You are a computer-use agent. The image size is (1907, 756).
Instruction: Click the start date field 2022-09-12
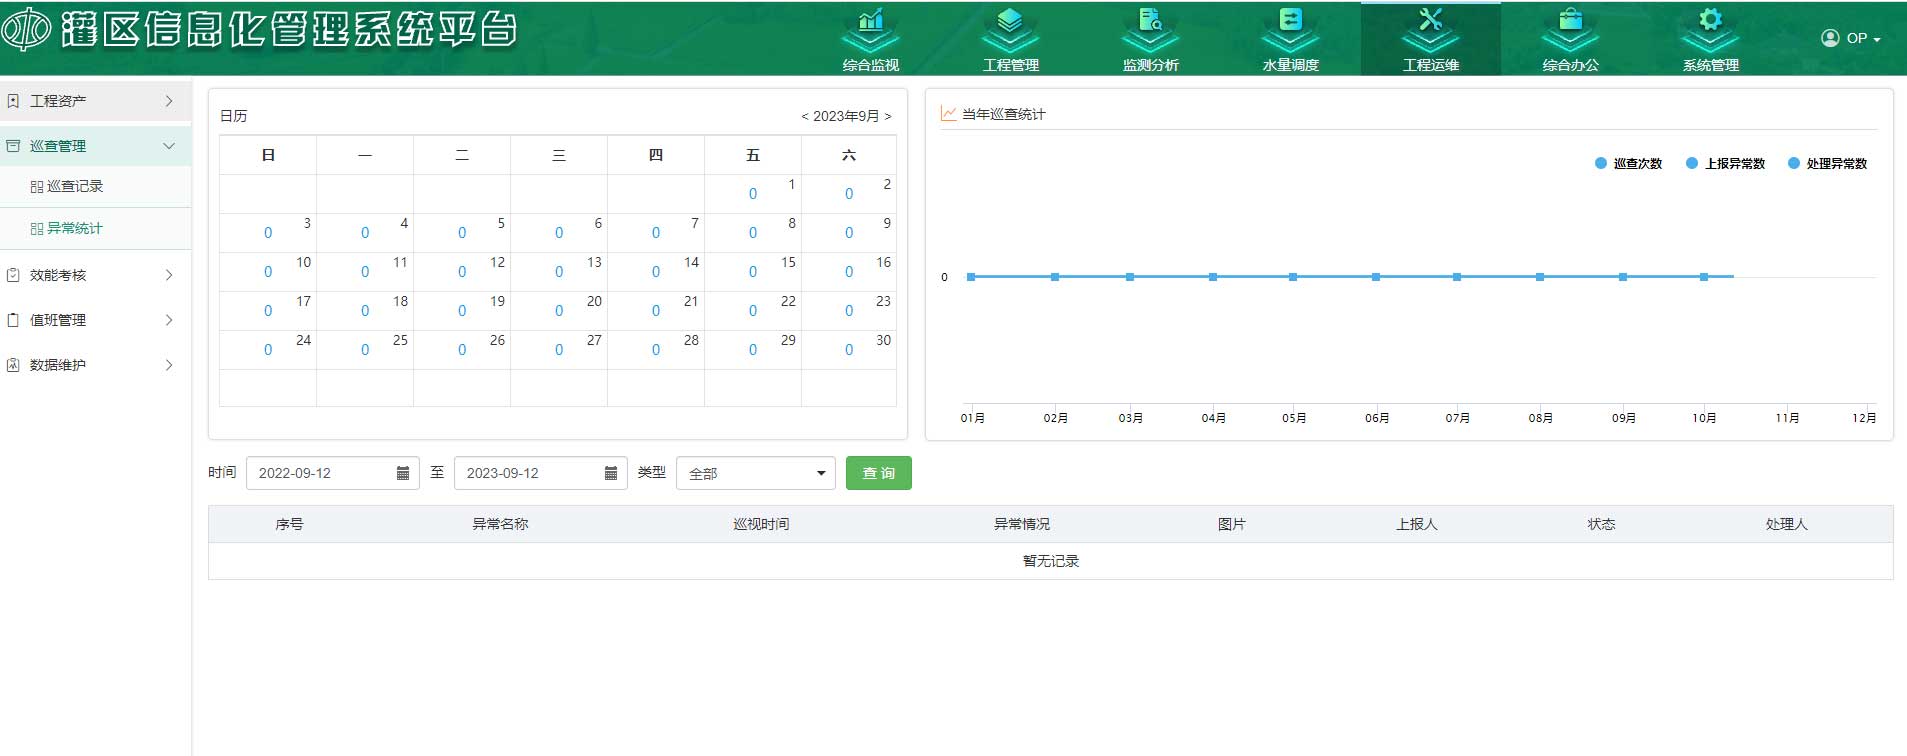[x=320, y=473]
